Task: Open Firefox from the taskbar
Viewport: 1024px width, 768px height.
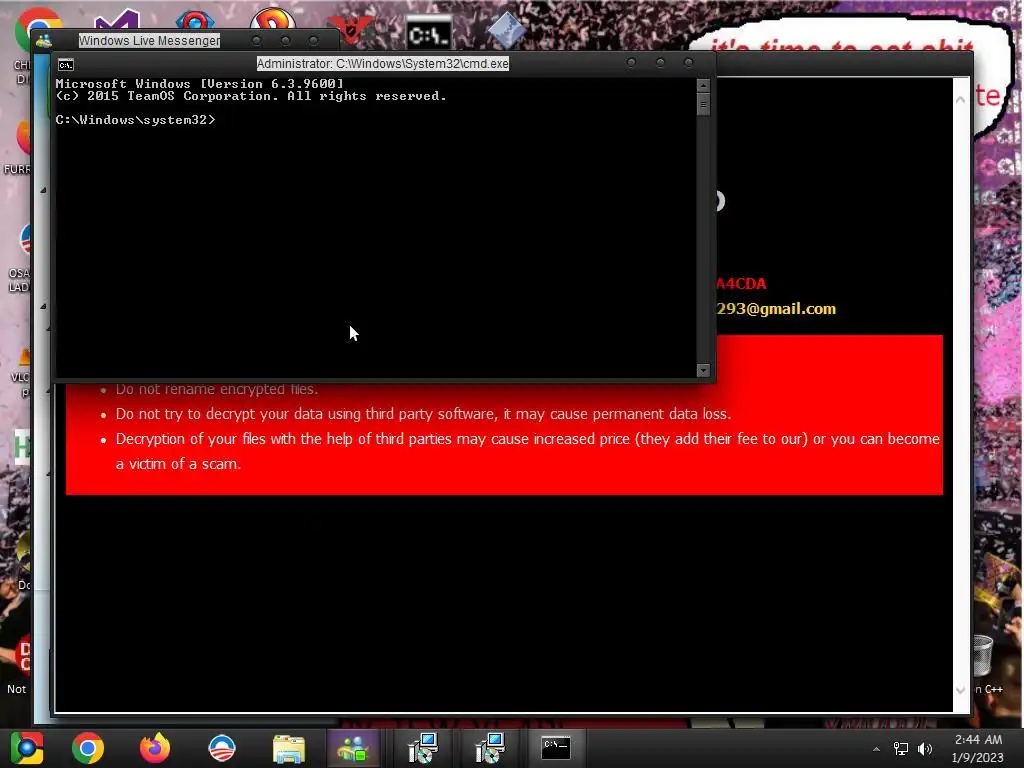Action: pos(155,748)
